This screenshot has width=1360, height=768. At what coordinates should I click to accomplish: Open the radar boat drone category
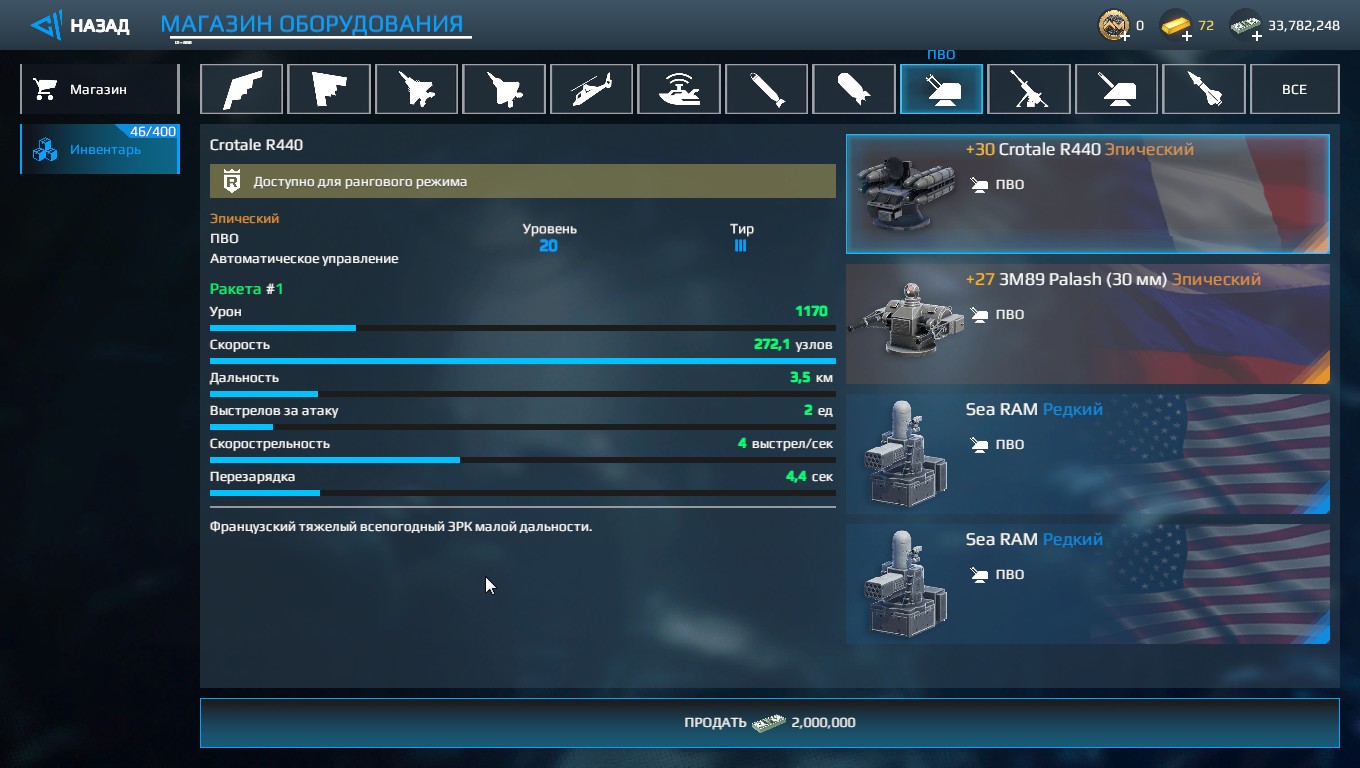pyautogui.click(x=679, y=89)
